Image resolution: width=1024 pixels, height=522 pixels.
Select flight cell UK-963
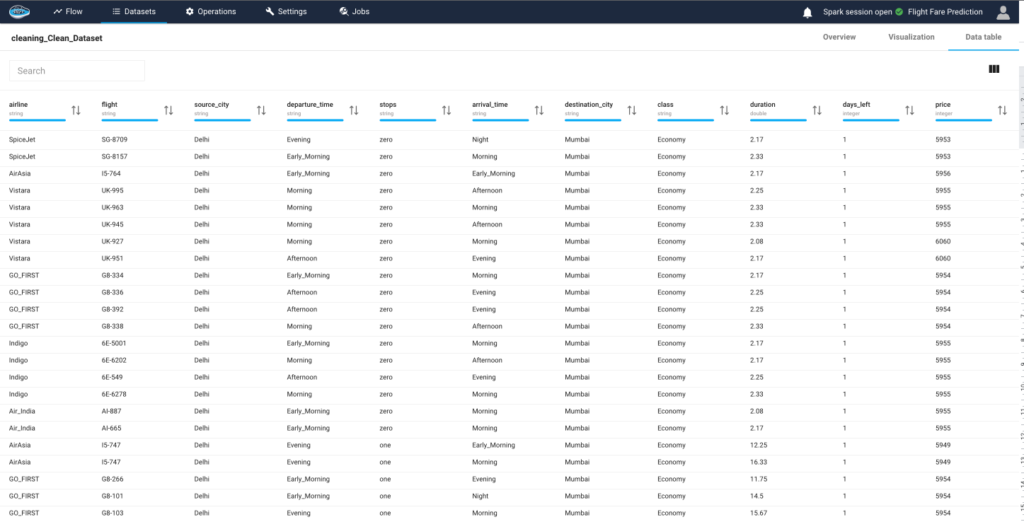click(113, 208)
